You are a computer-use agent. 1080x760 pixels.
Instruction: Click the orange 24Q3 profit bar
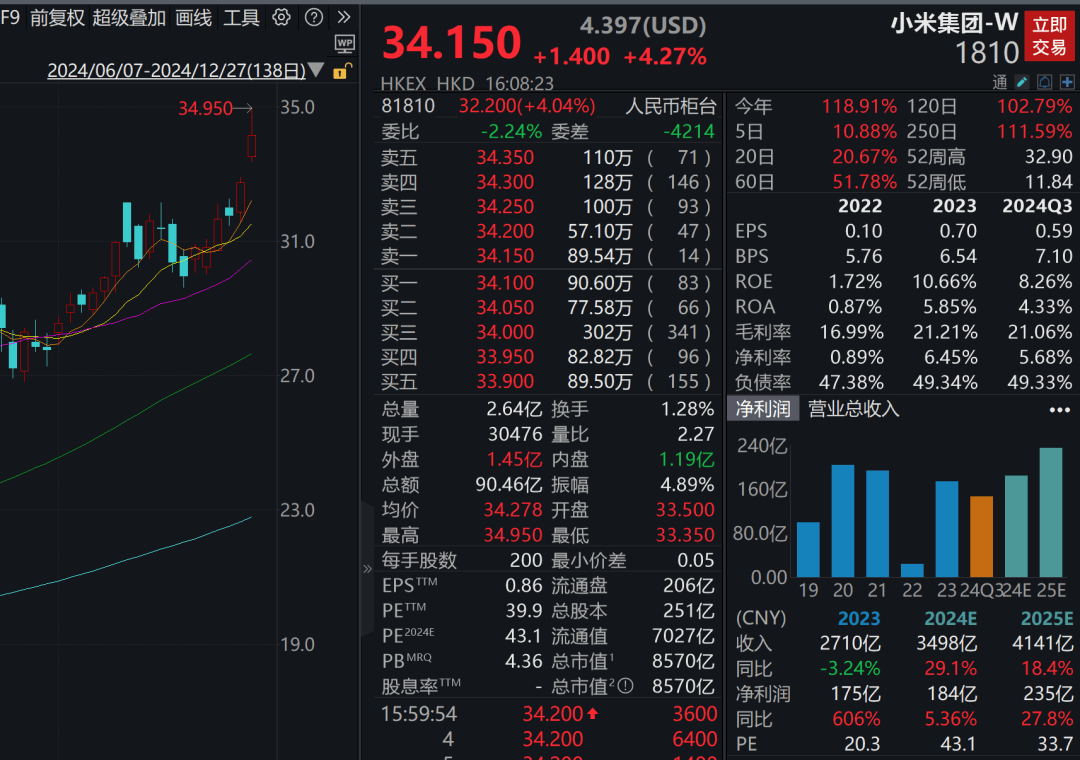click(982, 536)
